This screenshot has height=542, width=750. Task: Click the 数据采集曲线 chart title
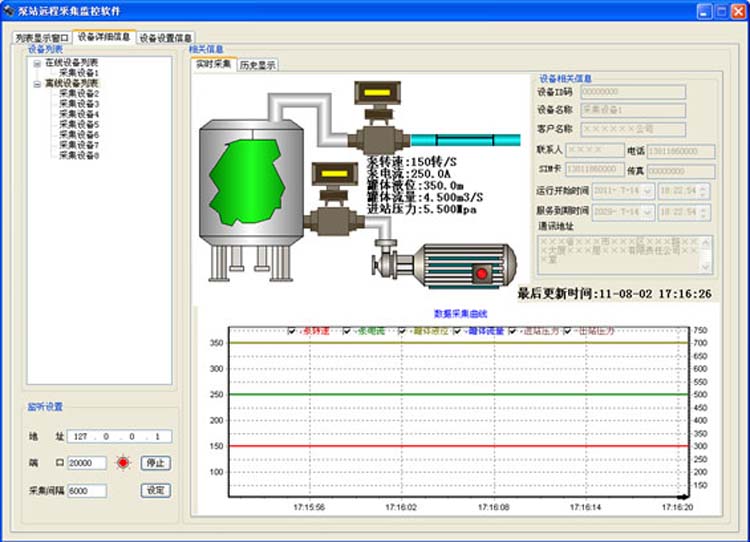click(x=460, y=314)
